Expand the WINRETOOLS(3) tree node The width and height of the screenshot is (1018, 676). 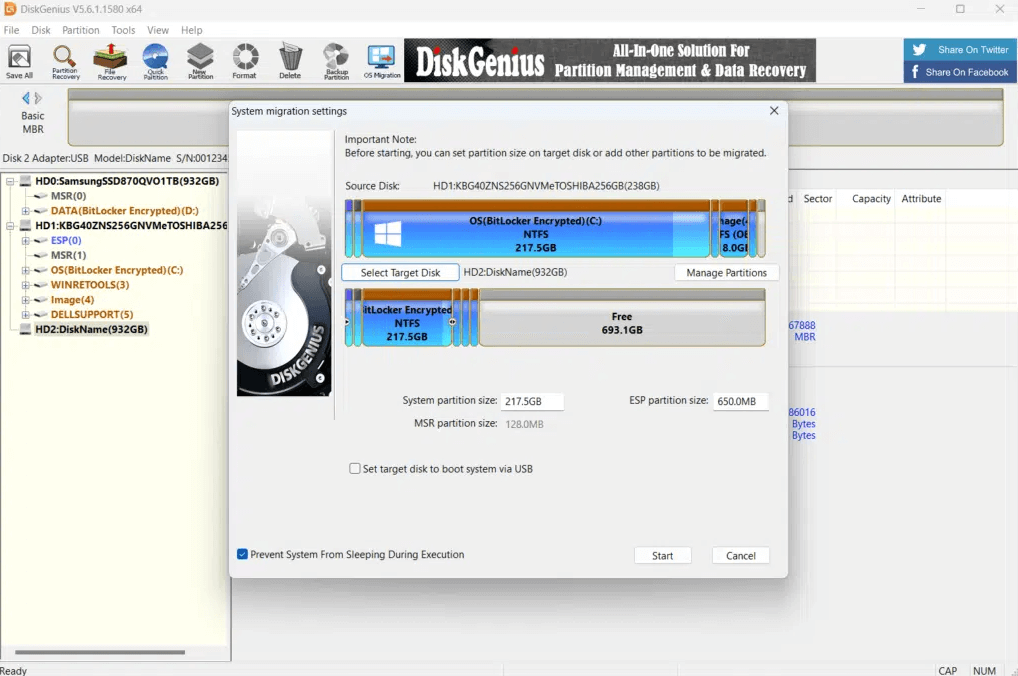click(26, 285)
